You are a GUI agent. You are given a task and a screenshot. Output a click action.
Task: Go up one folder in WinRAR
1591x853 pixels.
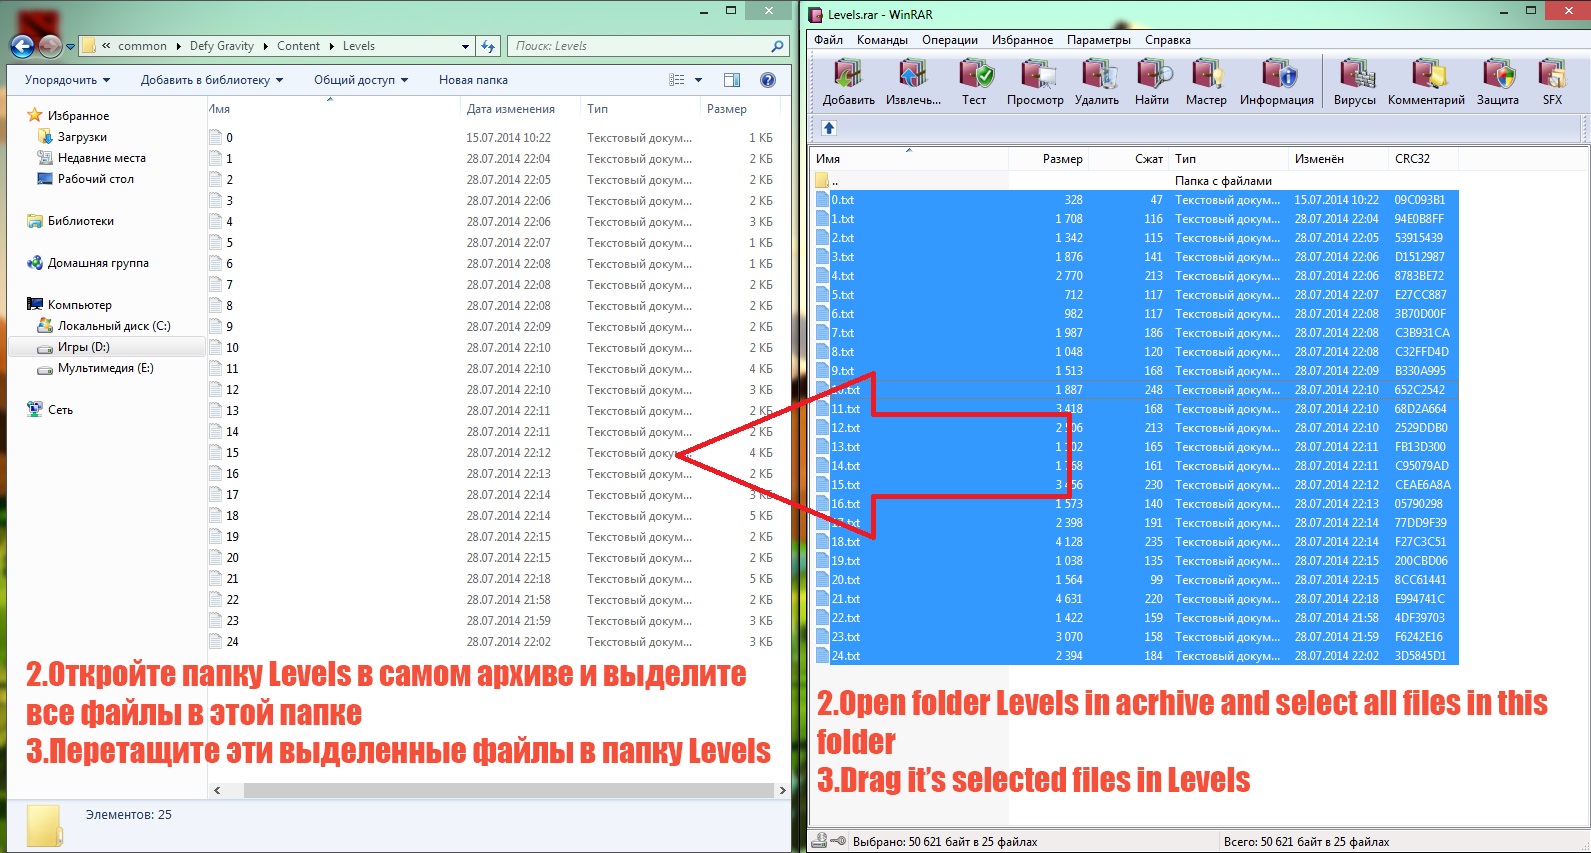point(829,128)
